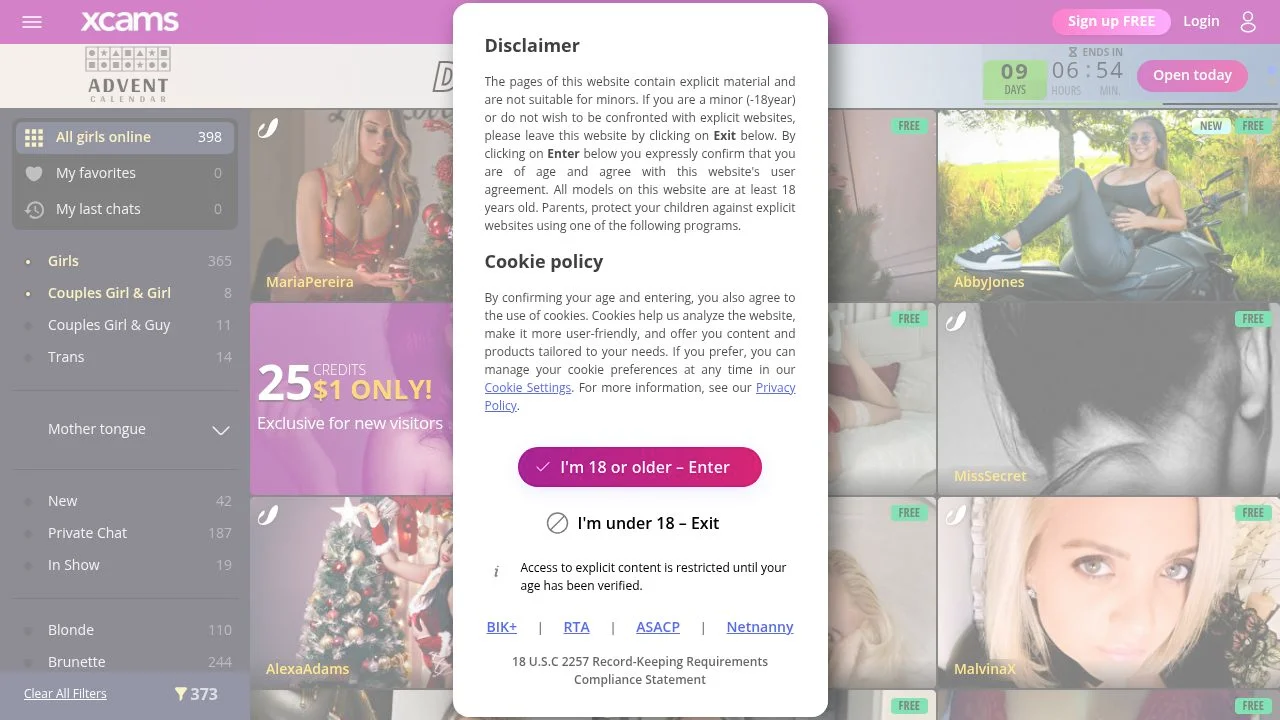Click the xcams logo
This screenshot has height=720, width=1280.
pyautogui.click(x=130, y=21)
